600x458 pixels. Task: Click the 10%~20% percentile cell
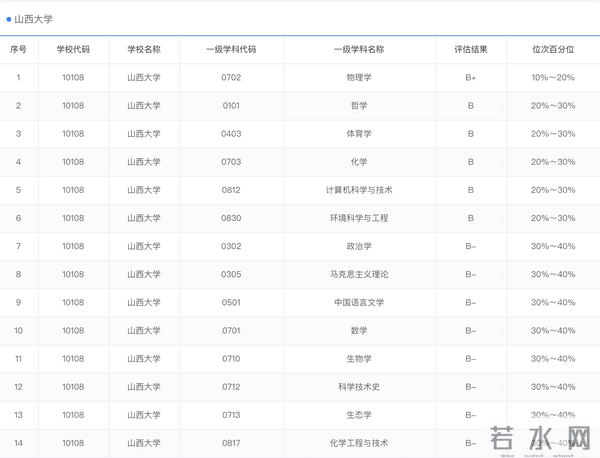(553, 77)
